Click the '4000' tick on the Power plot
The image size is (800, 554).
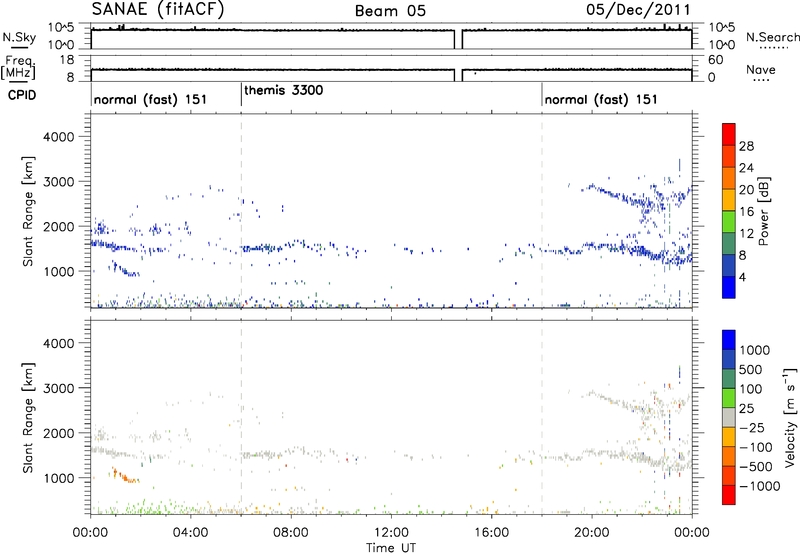coord(58,137)
